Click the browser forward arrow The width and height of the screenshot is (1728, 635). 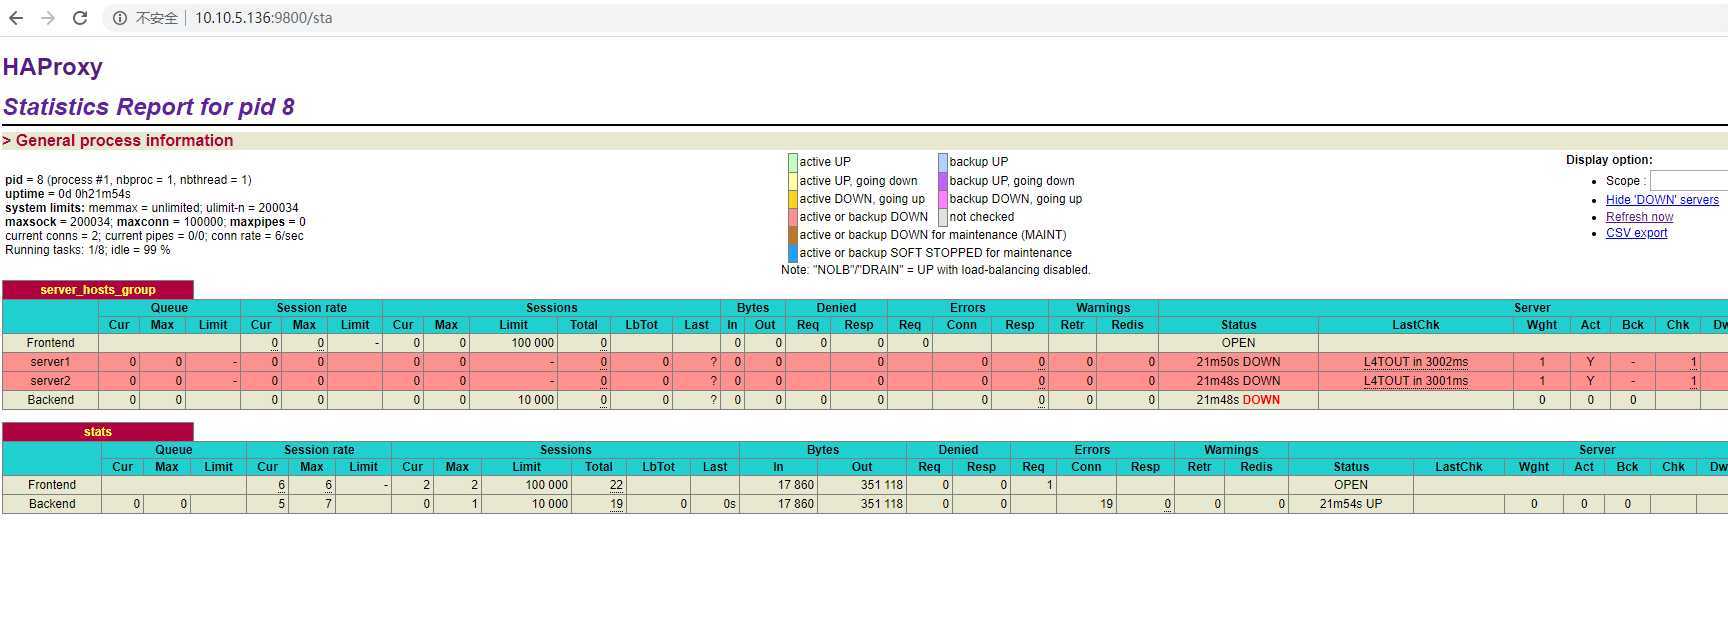coord(48,18)
